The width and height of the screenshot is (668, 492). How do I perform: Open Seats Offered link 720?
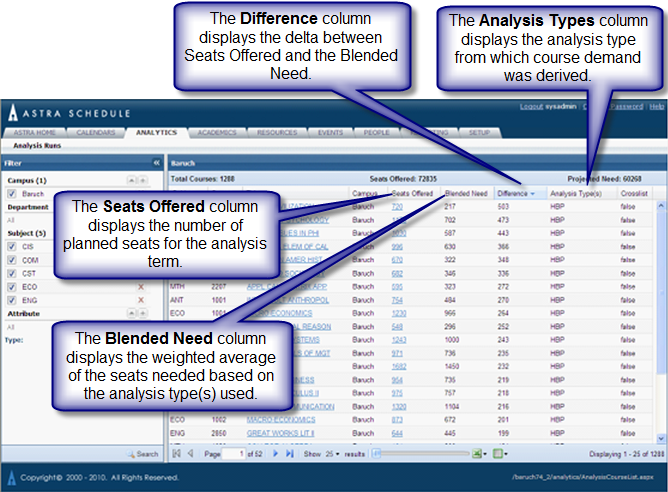point(397,207)
